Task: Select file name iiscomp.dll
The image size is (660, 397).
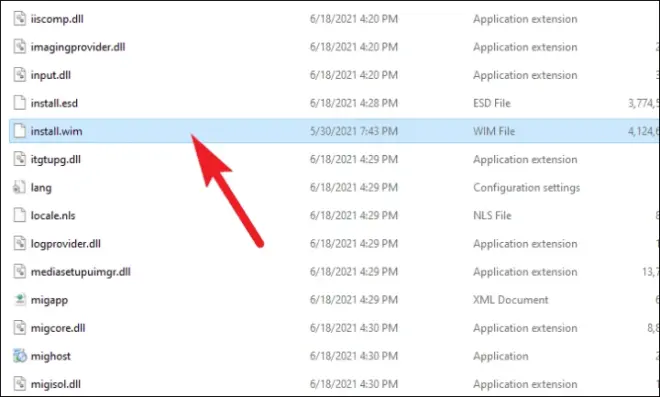Action: tap(57, 19)
